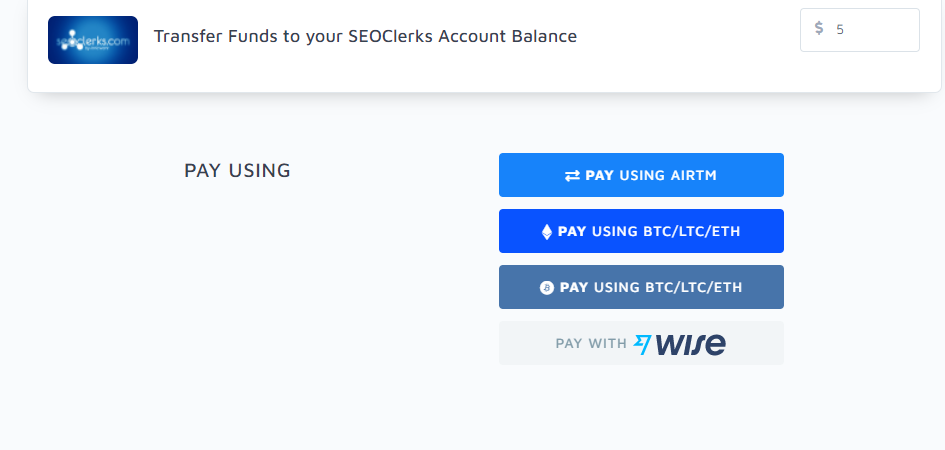Click the dollar sign in amount field
Screen dimensions: 945x450
(819, 29)
